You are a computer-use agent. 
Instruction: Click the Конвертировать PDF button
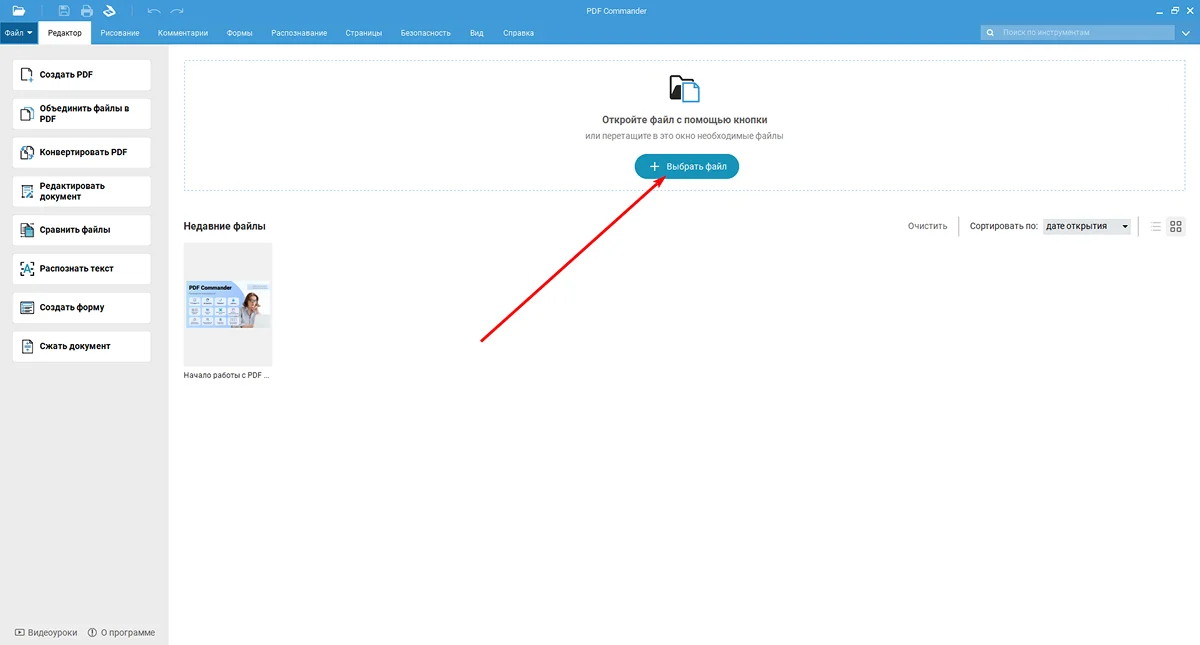[x=82, y=152]
